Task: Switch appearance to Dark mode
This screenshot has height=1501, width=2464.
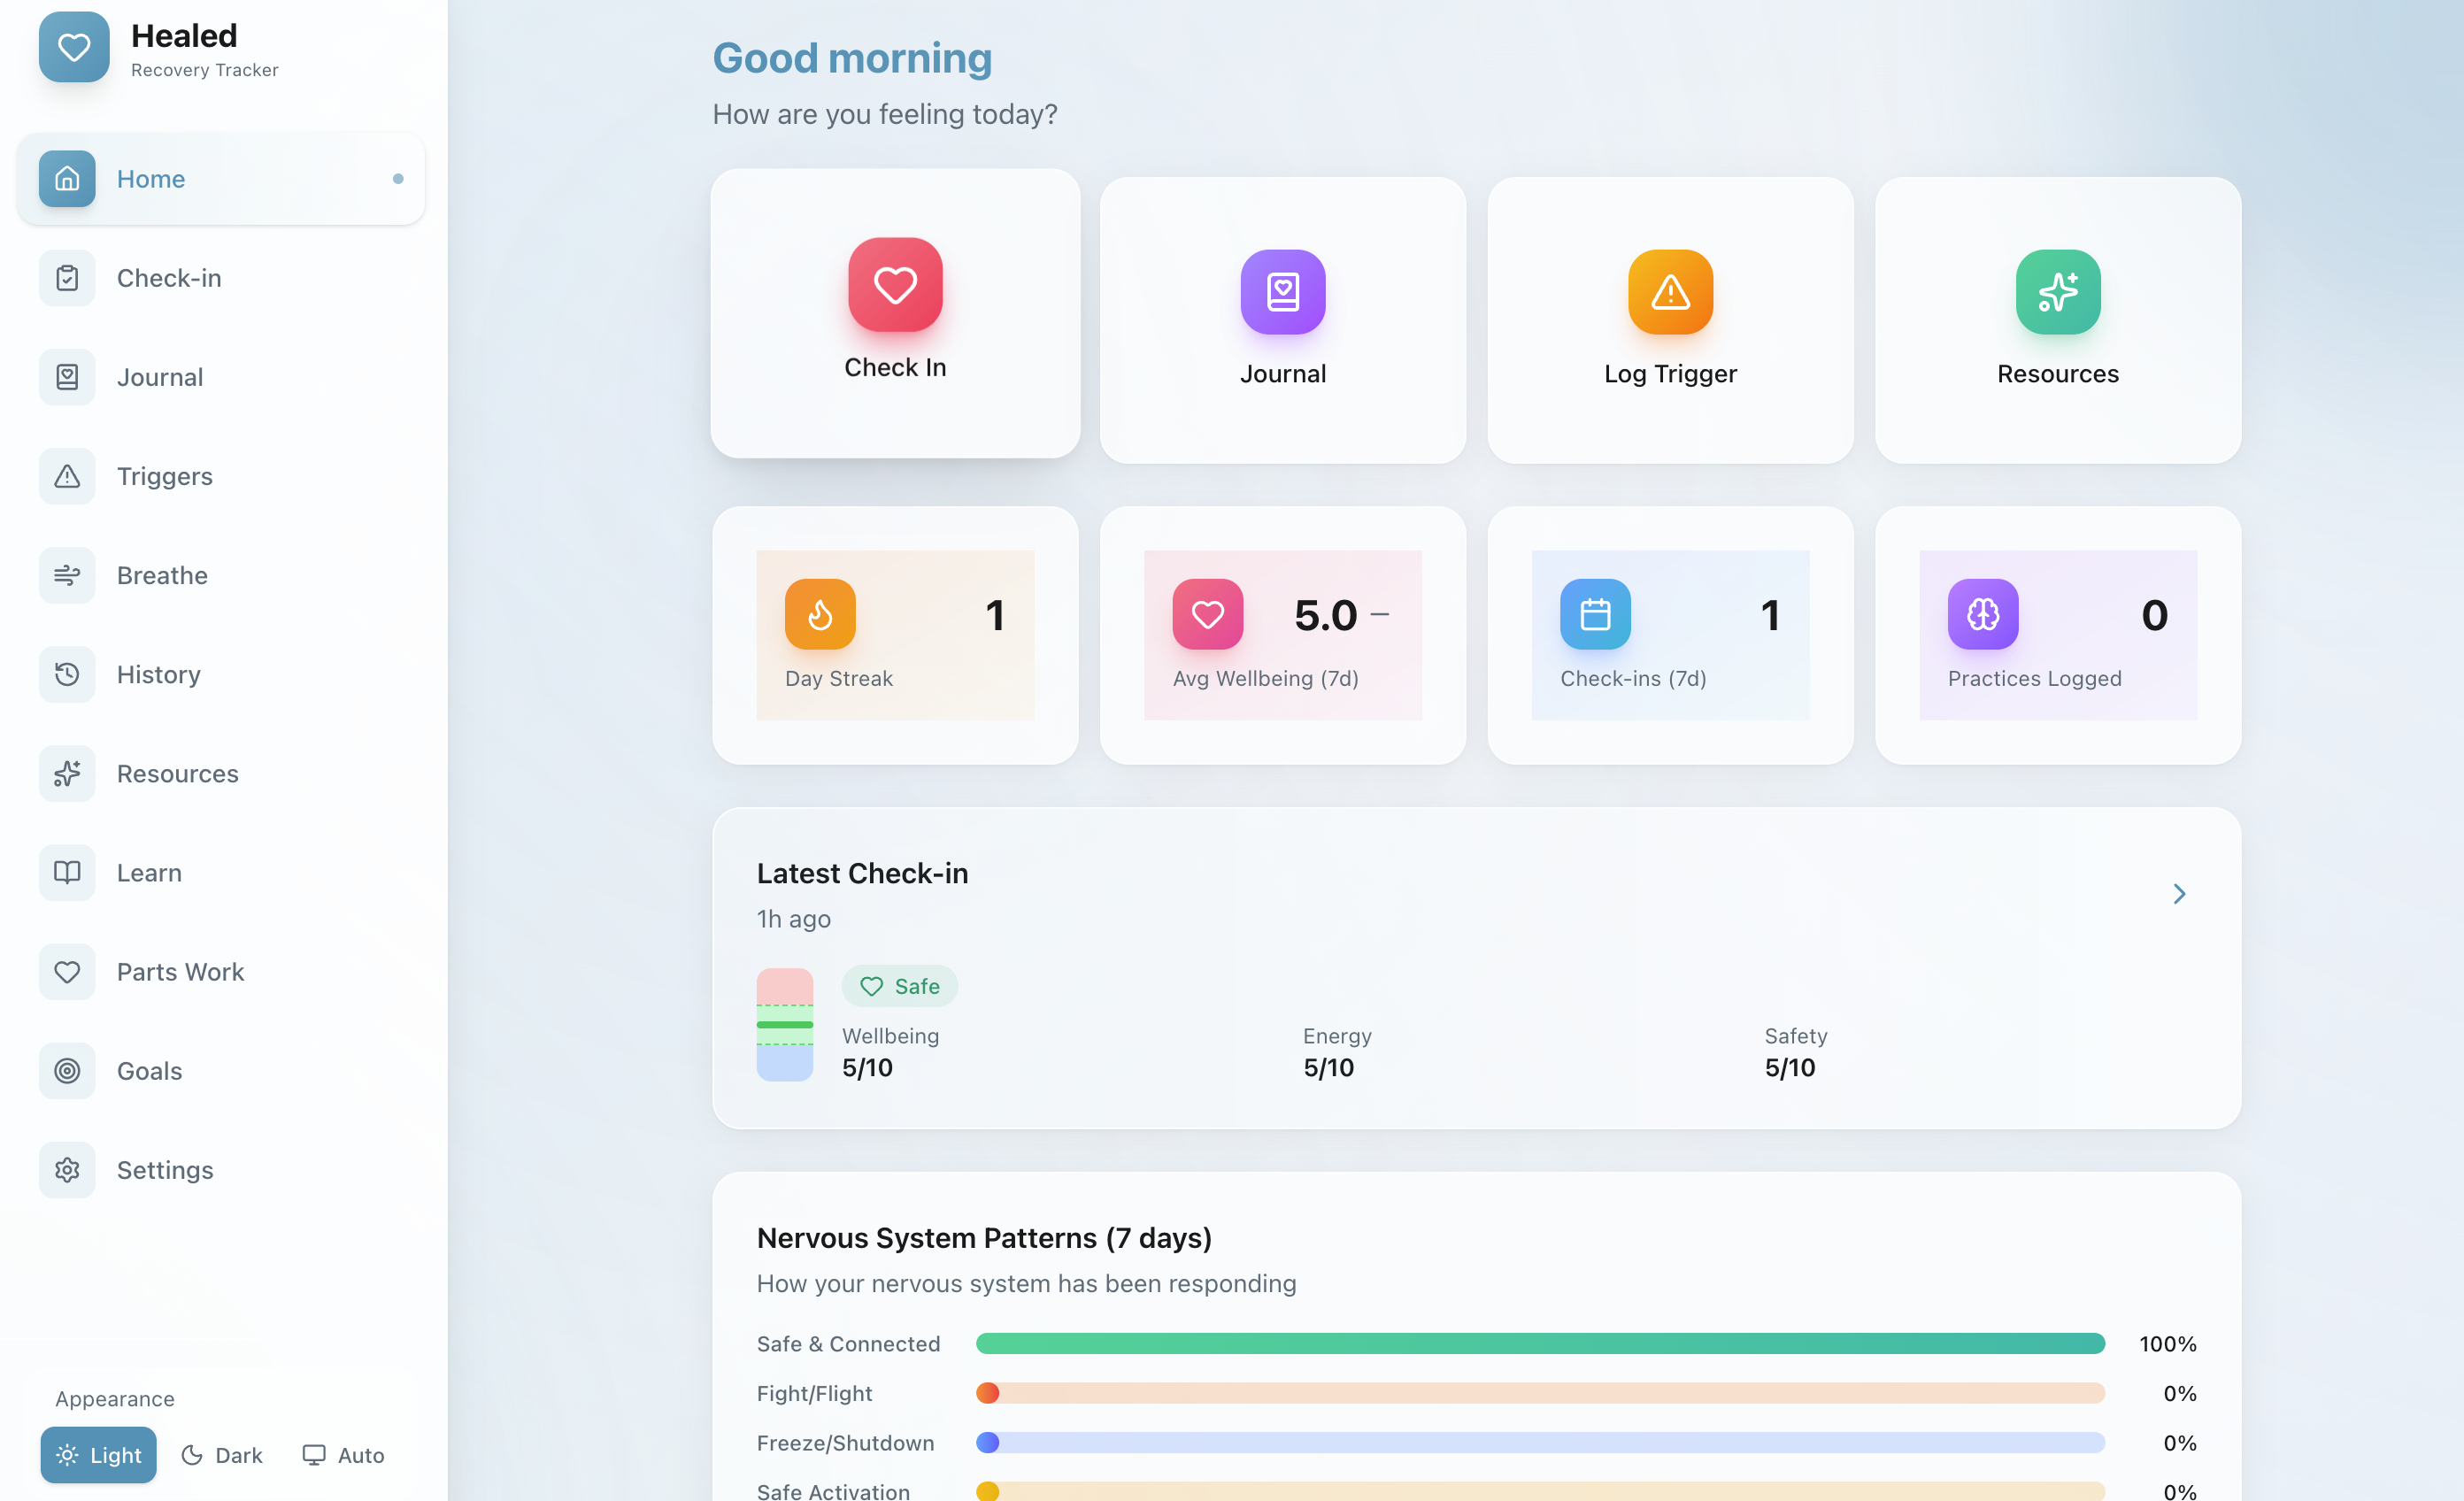Action: coord(222,1454)
